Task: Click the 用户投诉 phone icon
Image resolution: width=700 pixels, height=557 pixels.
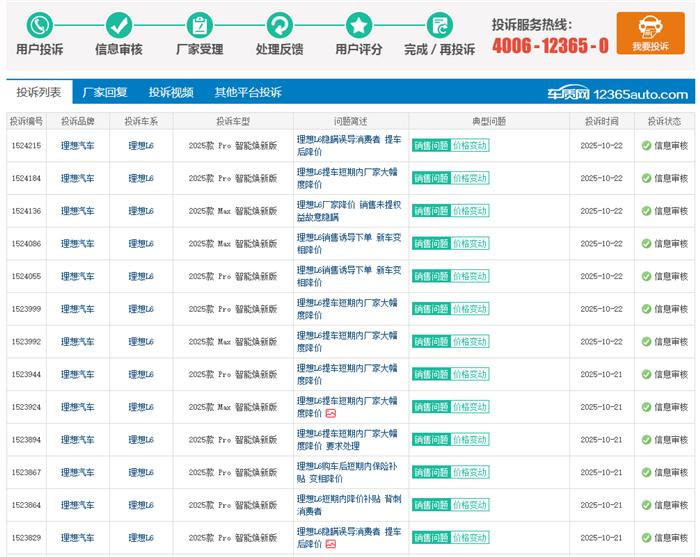Action: (39, 25)
